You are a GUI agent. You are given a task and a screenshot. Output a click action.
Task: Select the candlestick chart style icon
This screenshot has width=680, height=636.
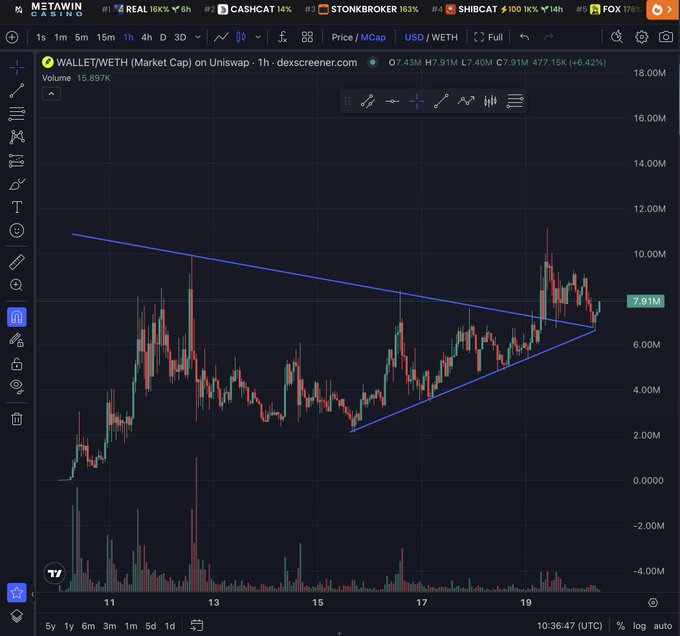(x=241, y=37)
